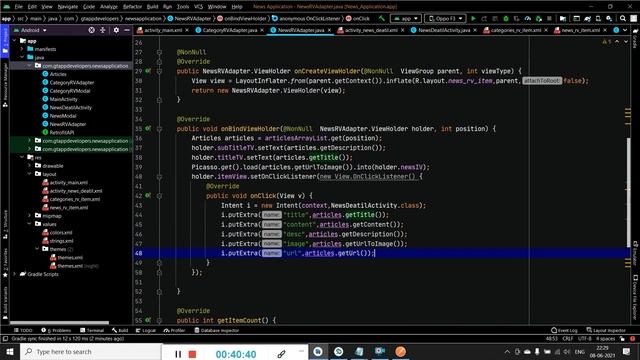
Task: Open the app run configuration dropdown
Action: point(405,18)
